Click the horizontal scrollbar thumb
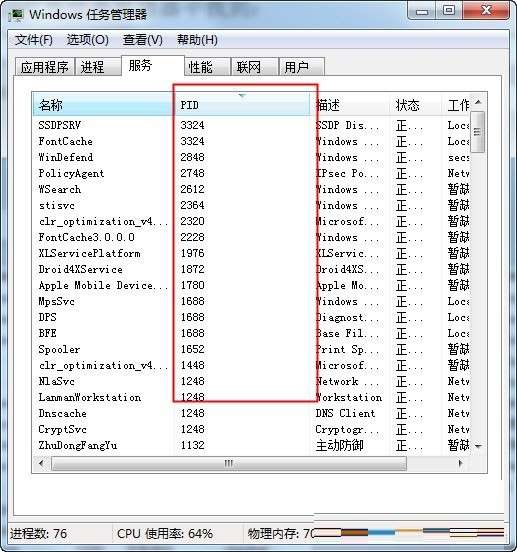The height and width of the screenshot is (552, 517). (229, 464)
